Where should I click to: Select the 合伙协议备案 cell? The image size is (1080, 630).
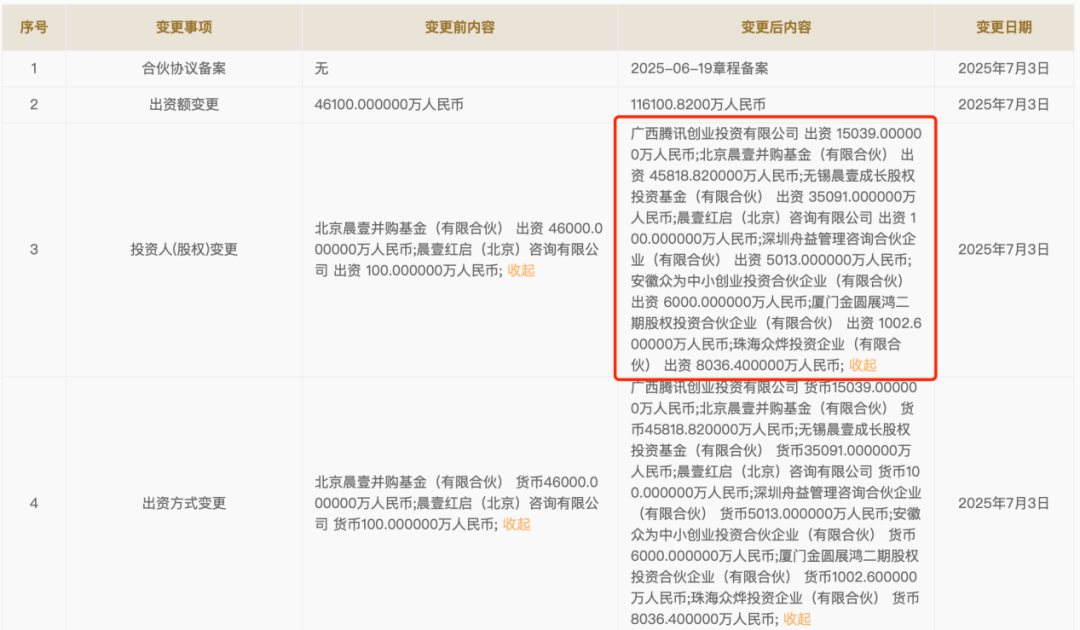[x=184, y=68]
